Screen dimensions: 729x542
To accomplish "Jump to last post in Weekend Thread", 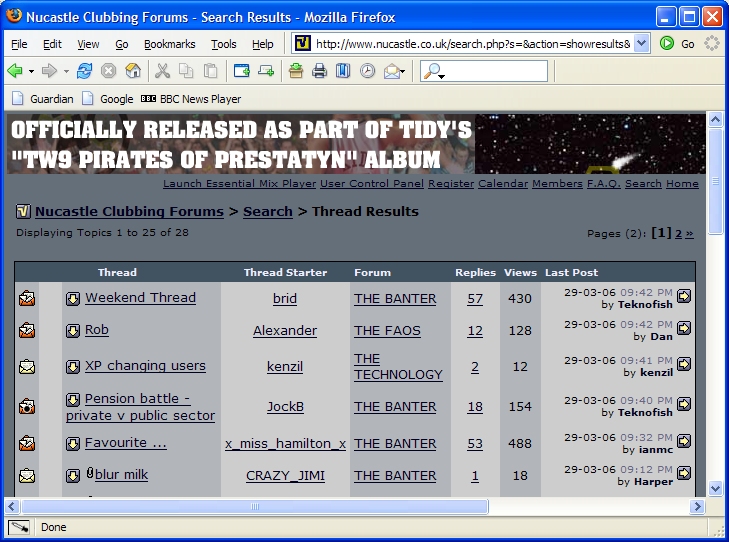I will [x=684, y=296].
